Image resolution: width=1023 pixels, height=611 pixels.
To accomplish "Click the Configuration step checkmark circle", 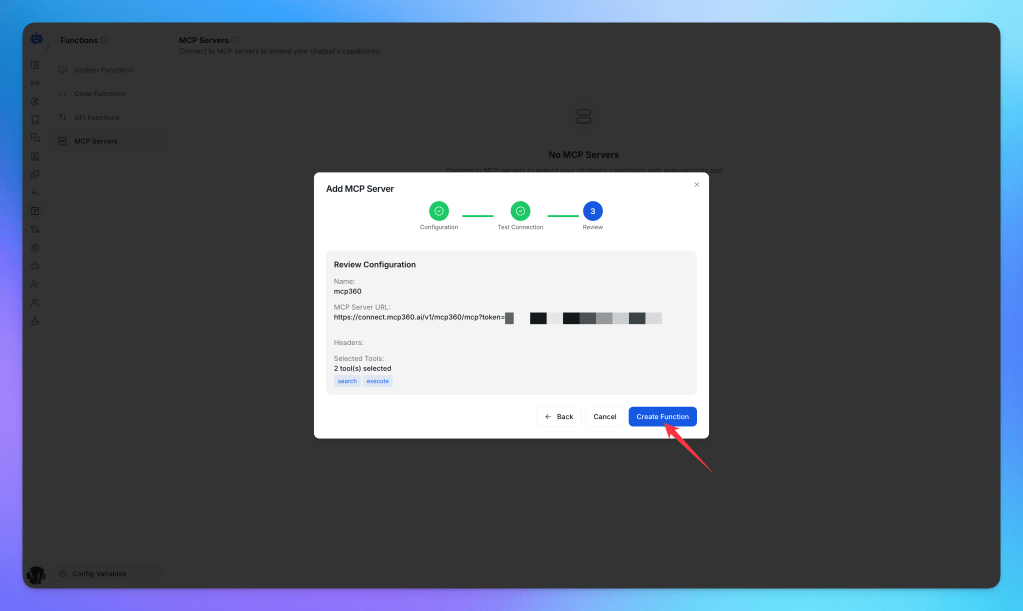I will point(439,211).
